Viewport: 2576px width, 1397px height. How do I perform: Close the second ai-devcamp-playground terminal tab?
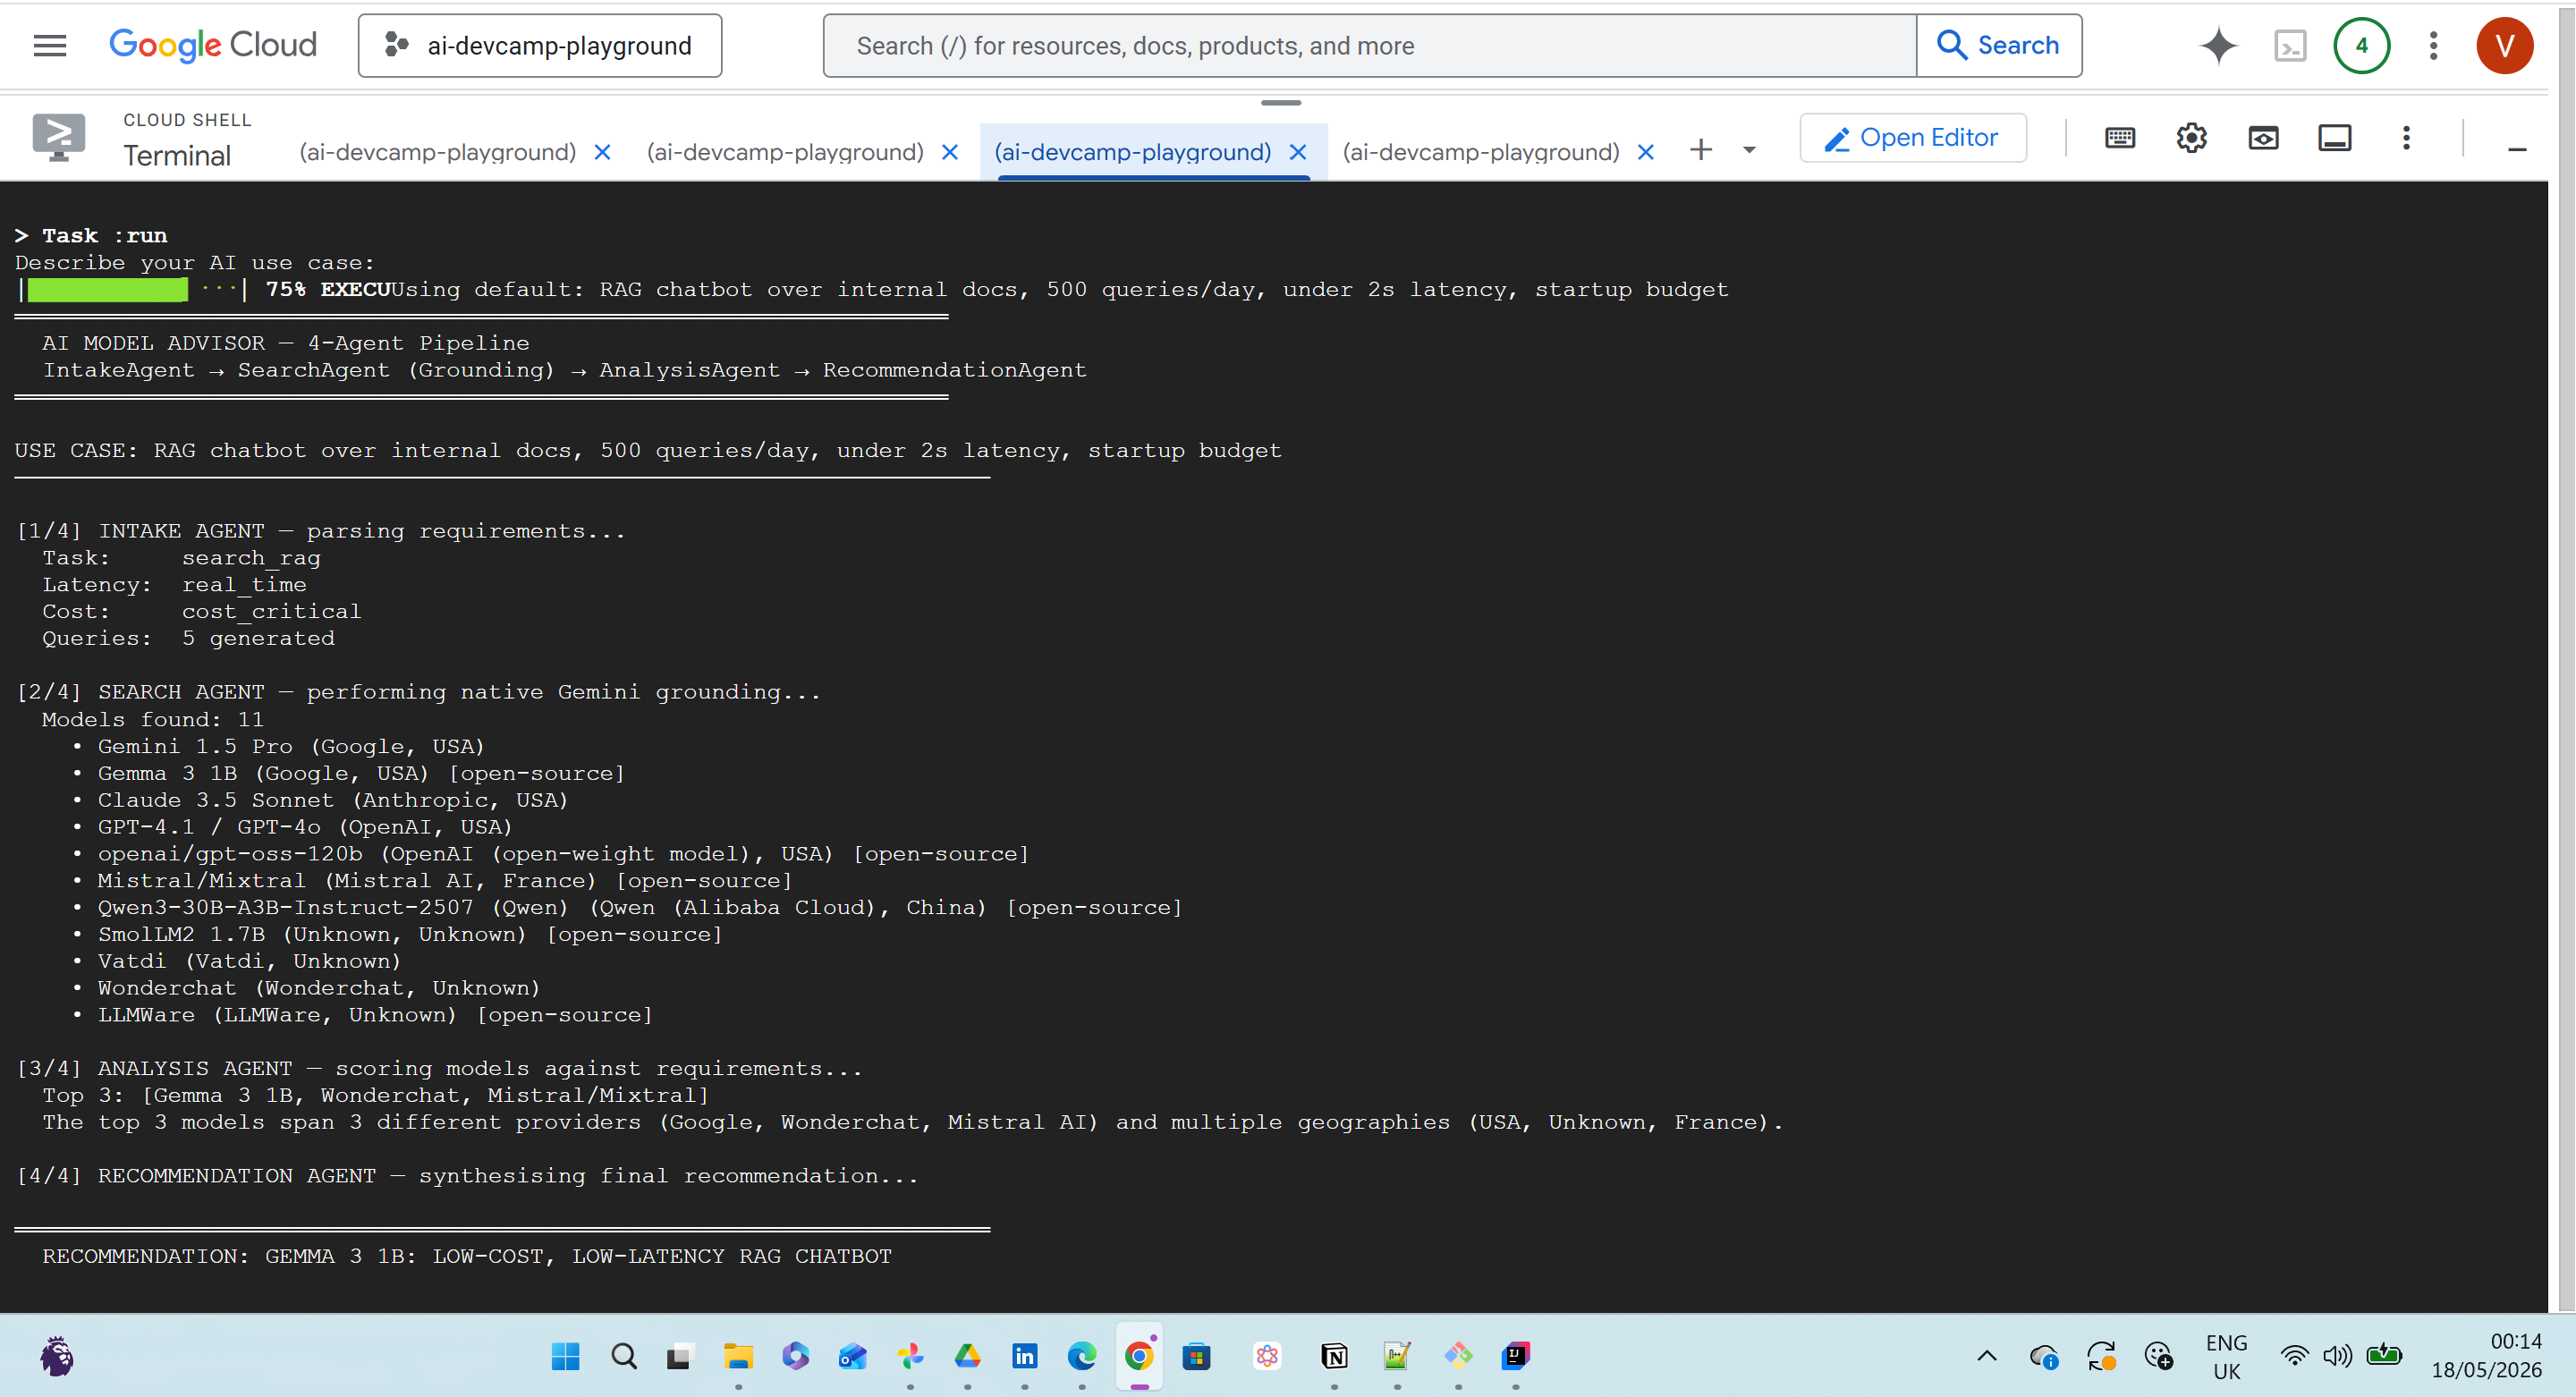point(950,152)
